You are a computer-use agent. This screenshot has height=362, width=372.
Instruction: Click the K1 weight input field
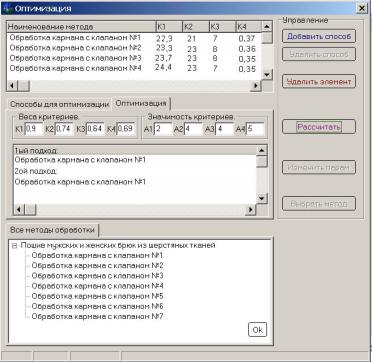(x=34, y=129)
